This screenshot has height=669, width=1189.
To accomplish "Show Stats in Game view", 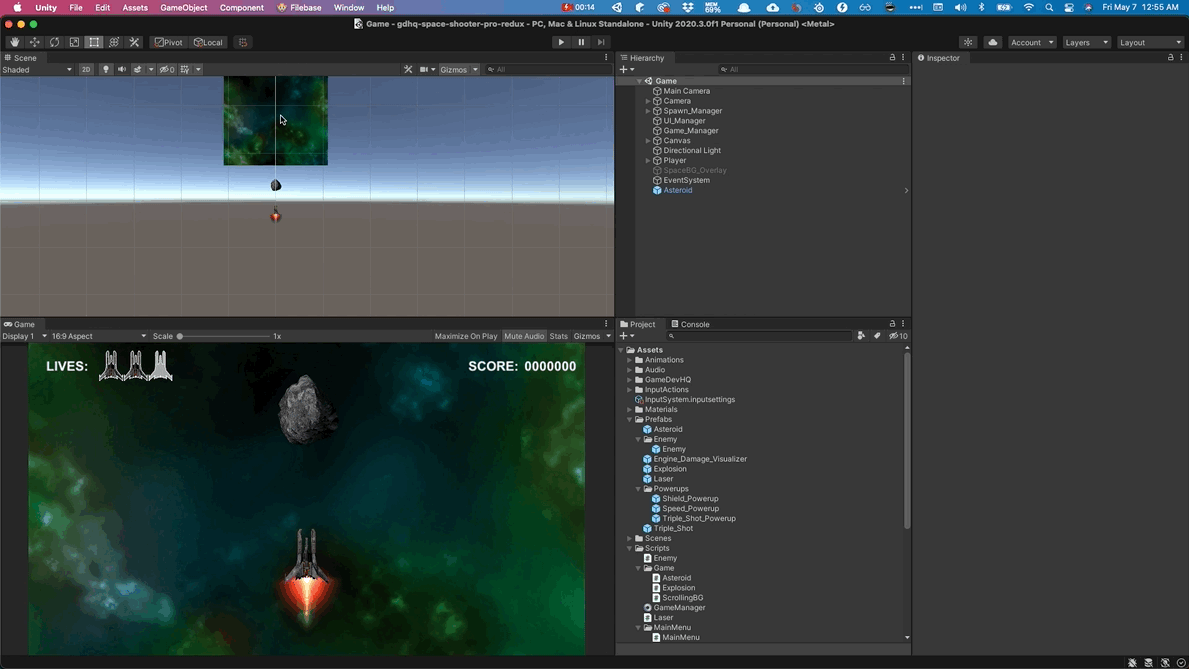I will pos(558,336).
